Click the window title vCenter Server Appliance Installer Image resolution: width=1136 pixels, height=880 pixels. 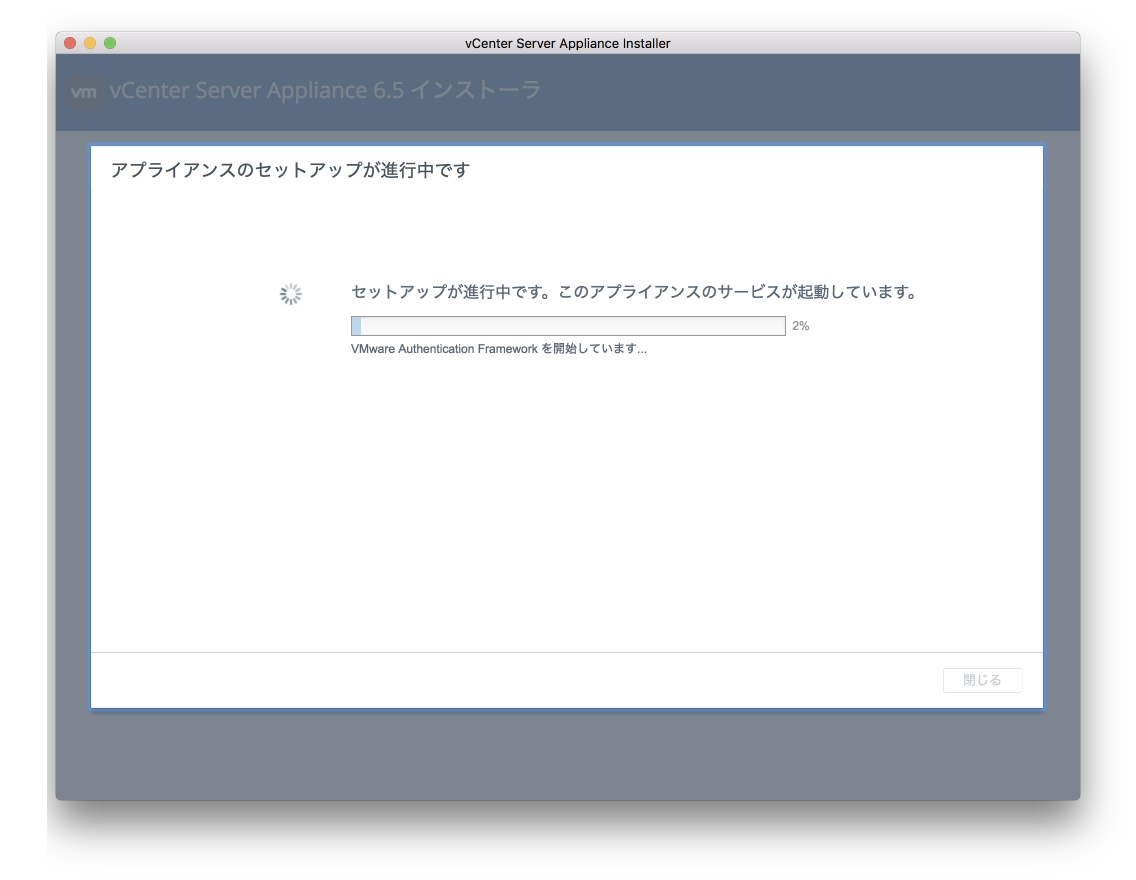point(568,43)
